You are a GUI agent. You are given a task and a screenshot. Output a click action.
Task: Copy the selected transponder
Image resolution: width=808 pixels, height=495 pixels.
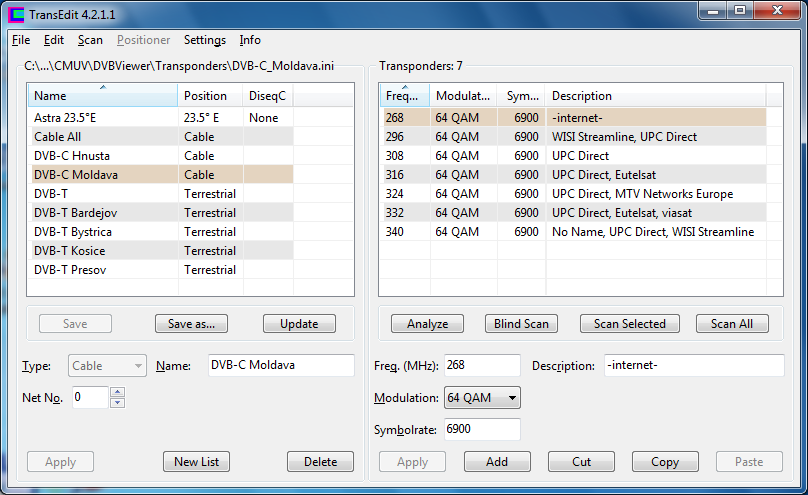pyautogui.click(x=665, y=462)
